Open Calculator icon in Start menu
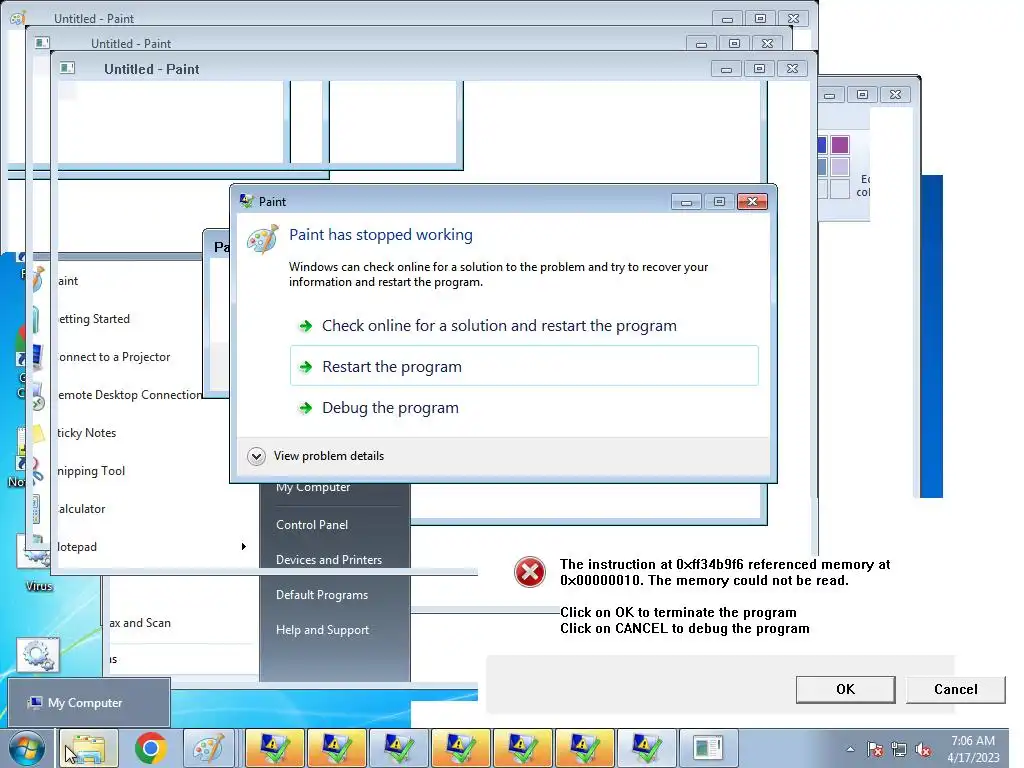 click(36, 508)
